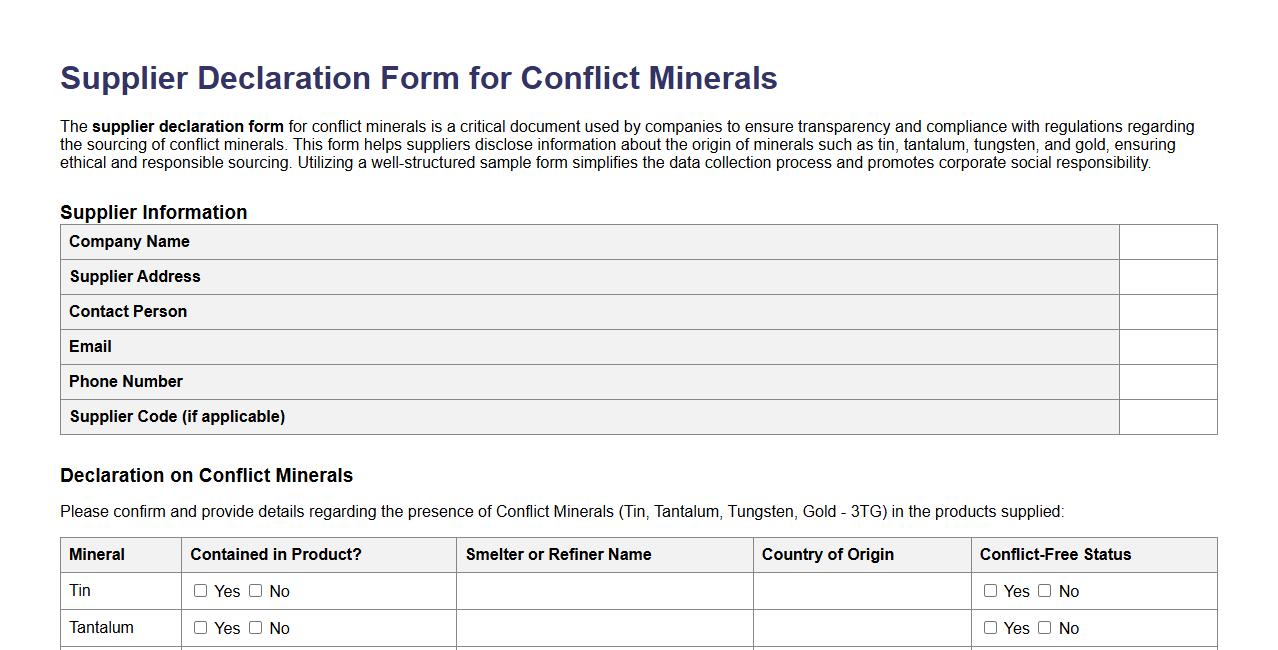
Task: Click the Supplier Code entry cell
Action: pos(1167,416)
